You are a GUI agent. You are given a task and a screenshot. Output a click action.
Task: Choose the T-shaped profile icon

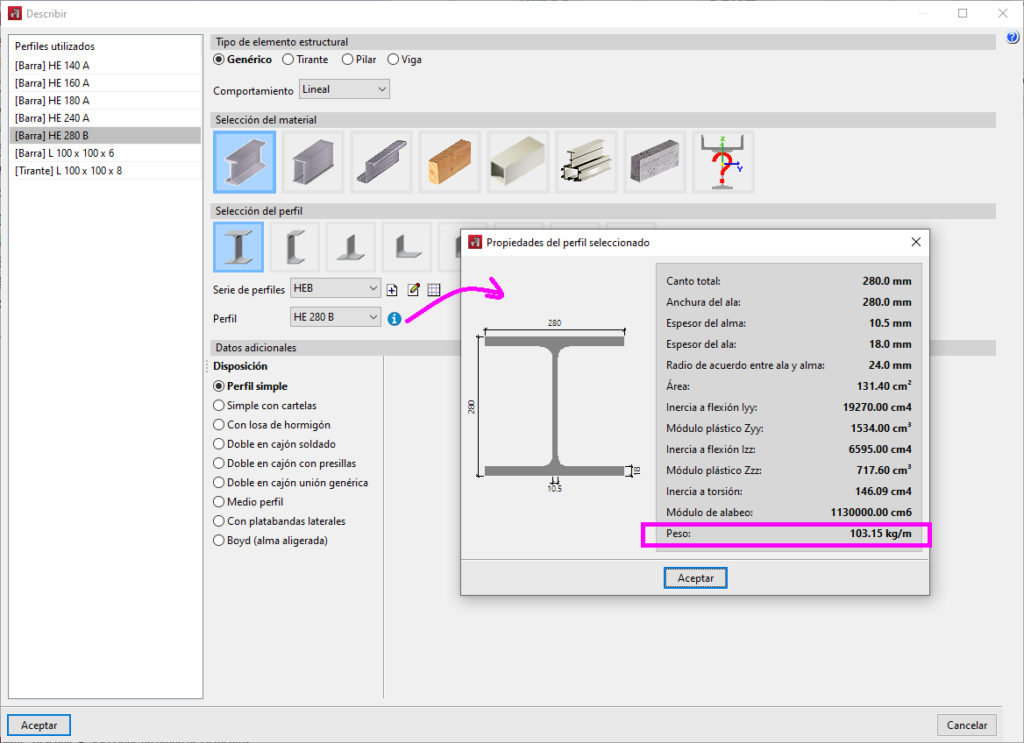tap(351, 247)
